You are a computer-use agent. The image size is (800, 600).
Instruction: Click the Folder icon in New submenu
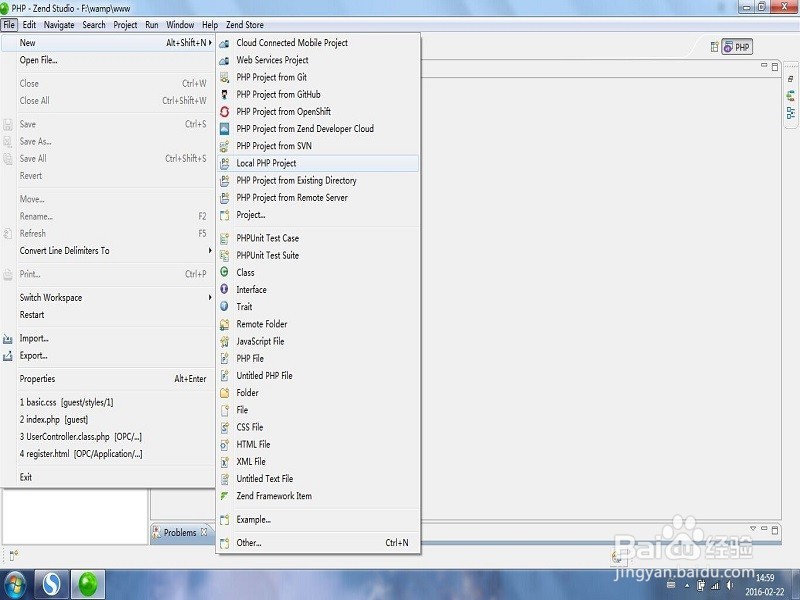pyautogui.click(x=224, y=393)
